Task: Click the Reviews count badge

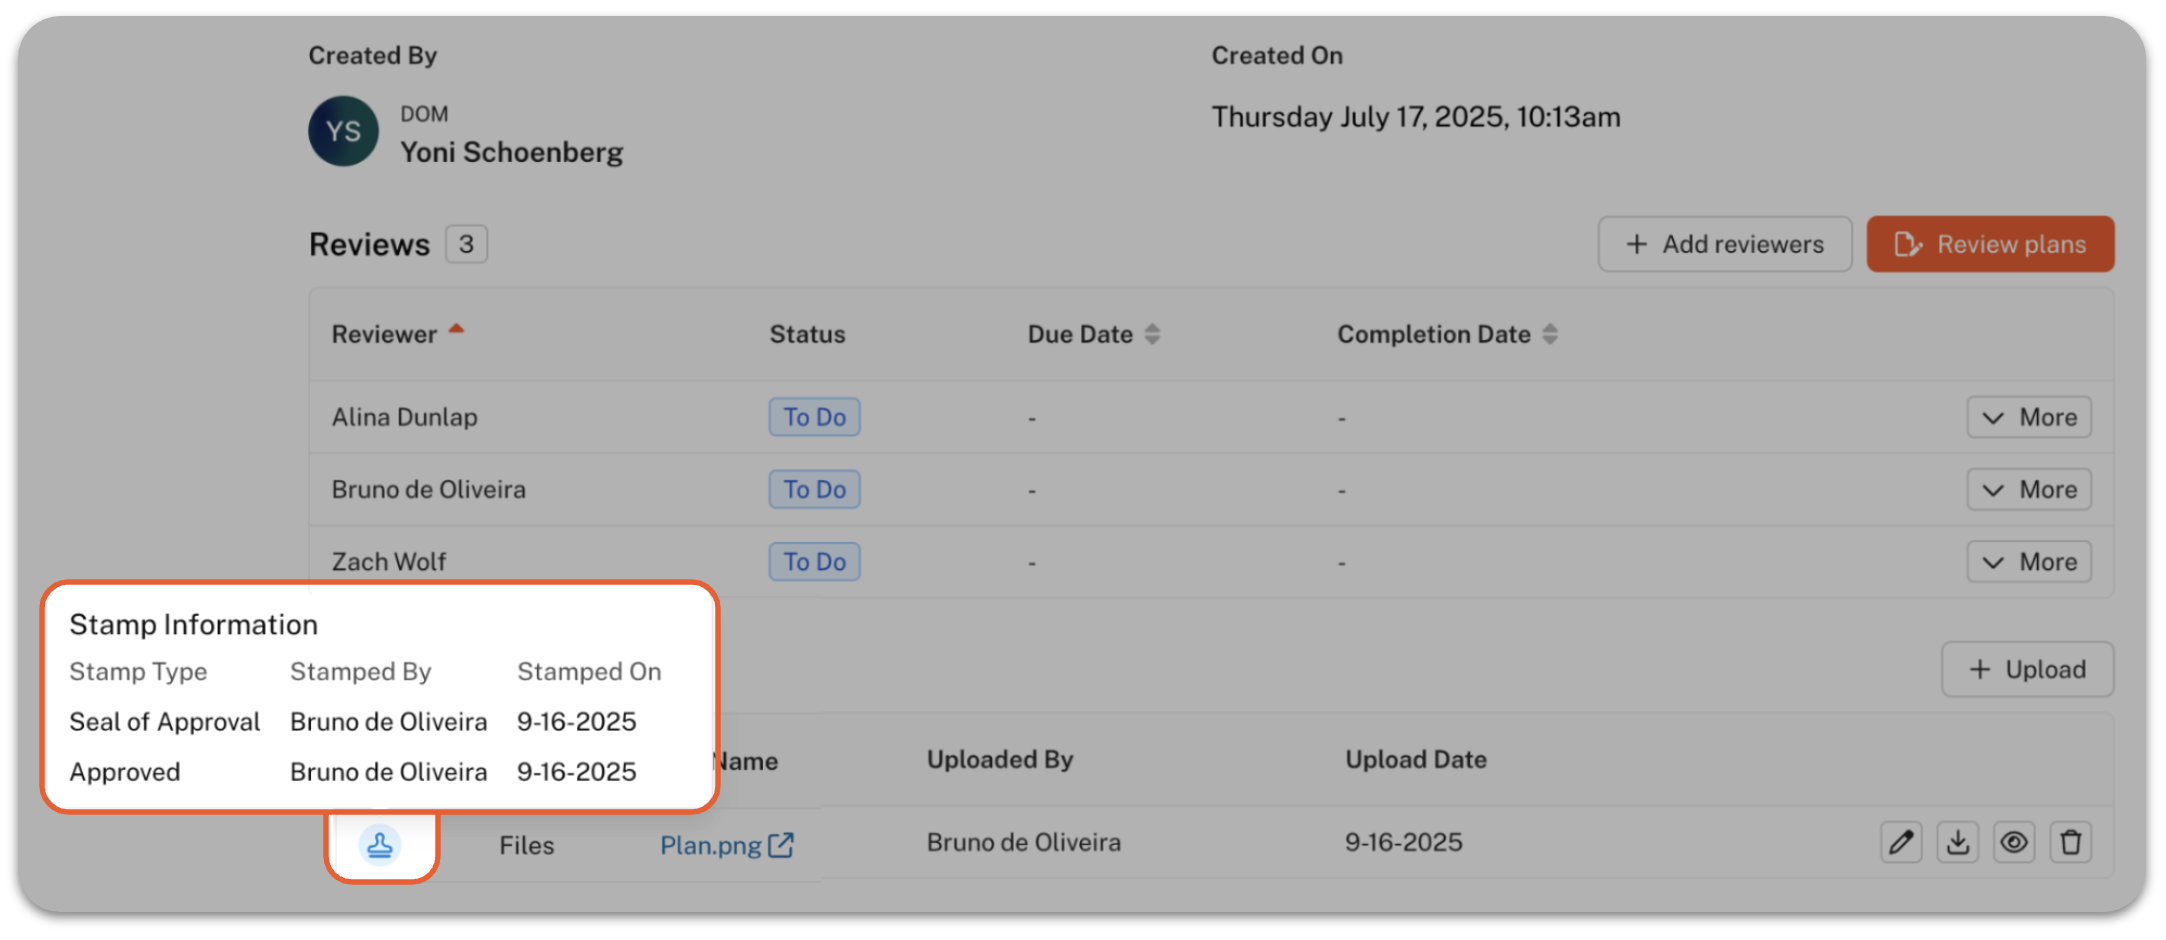Action: pos(466,244)
